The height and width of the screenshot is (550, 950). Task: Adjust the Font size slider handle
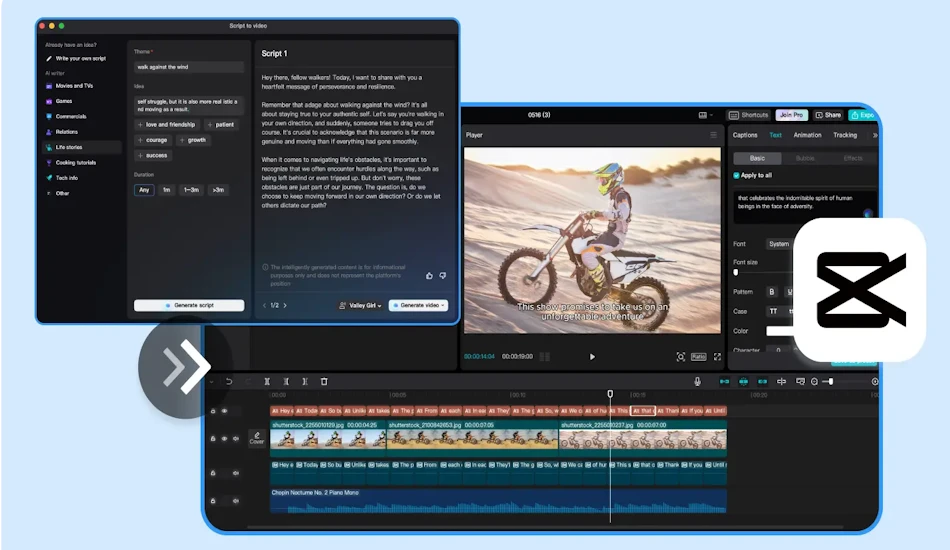[x=736, y=273]
